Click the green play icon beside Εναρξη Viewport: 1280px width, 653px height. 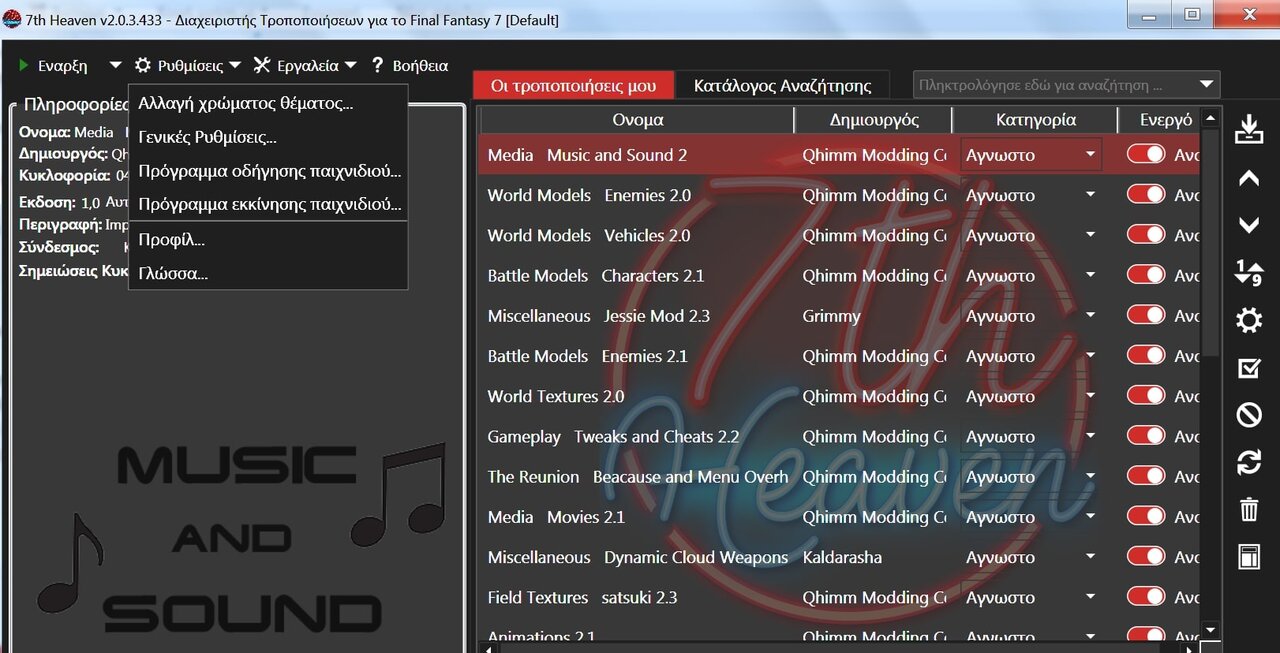click(24, 66)
